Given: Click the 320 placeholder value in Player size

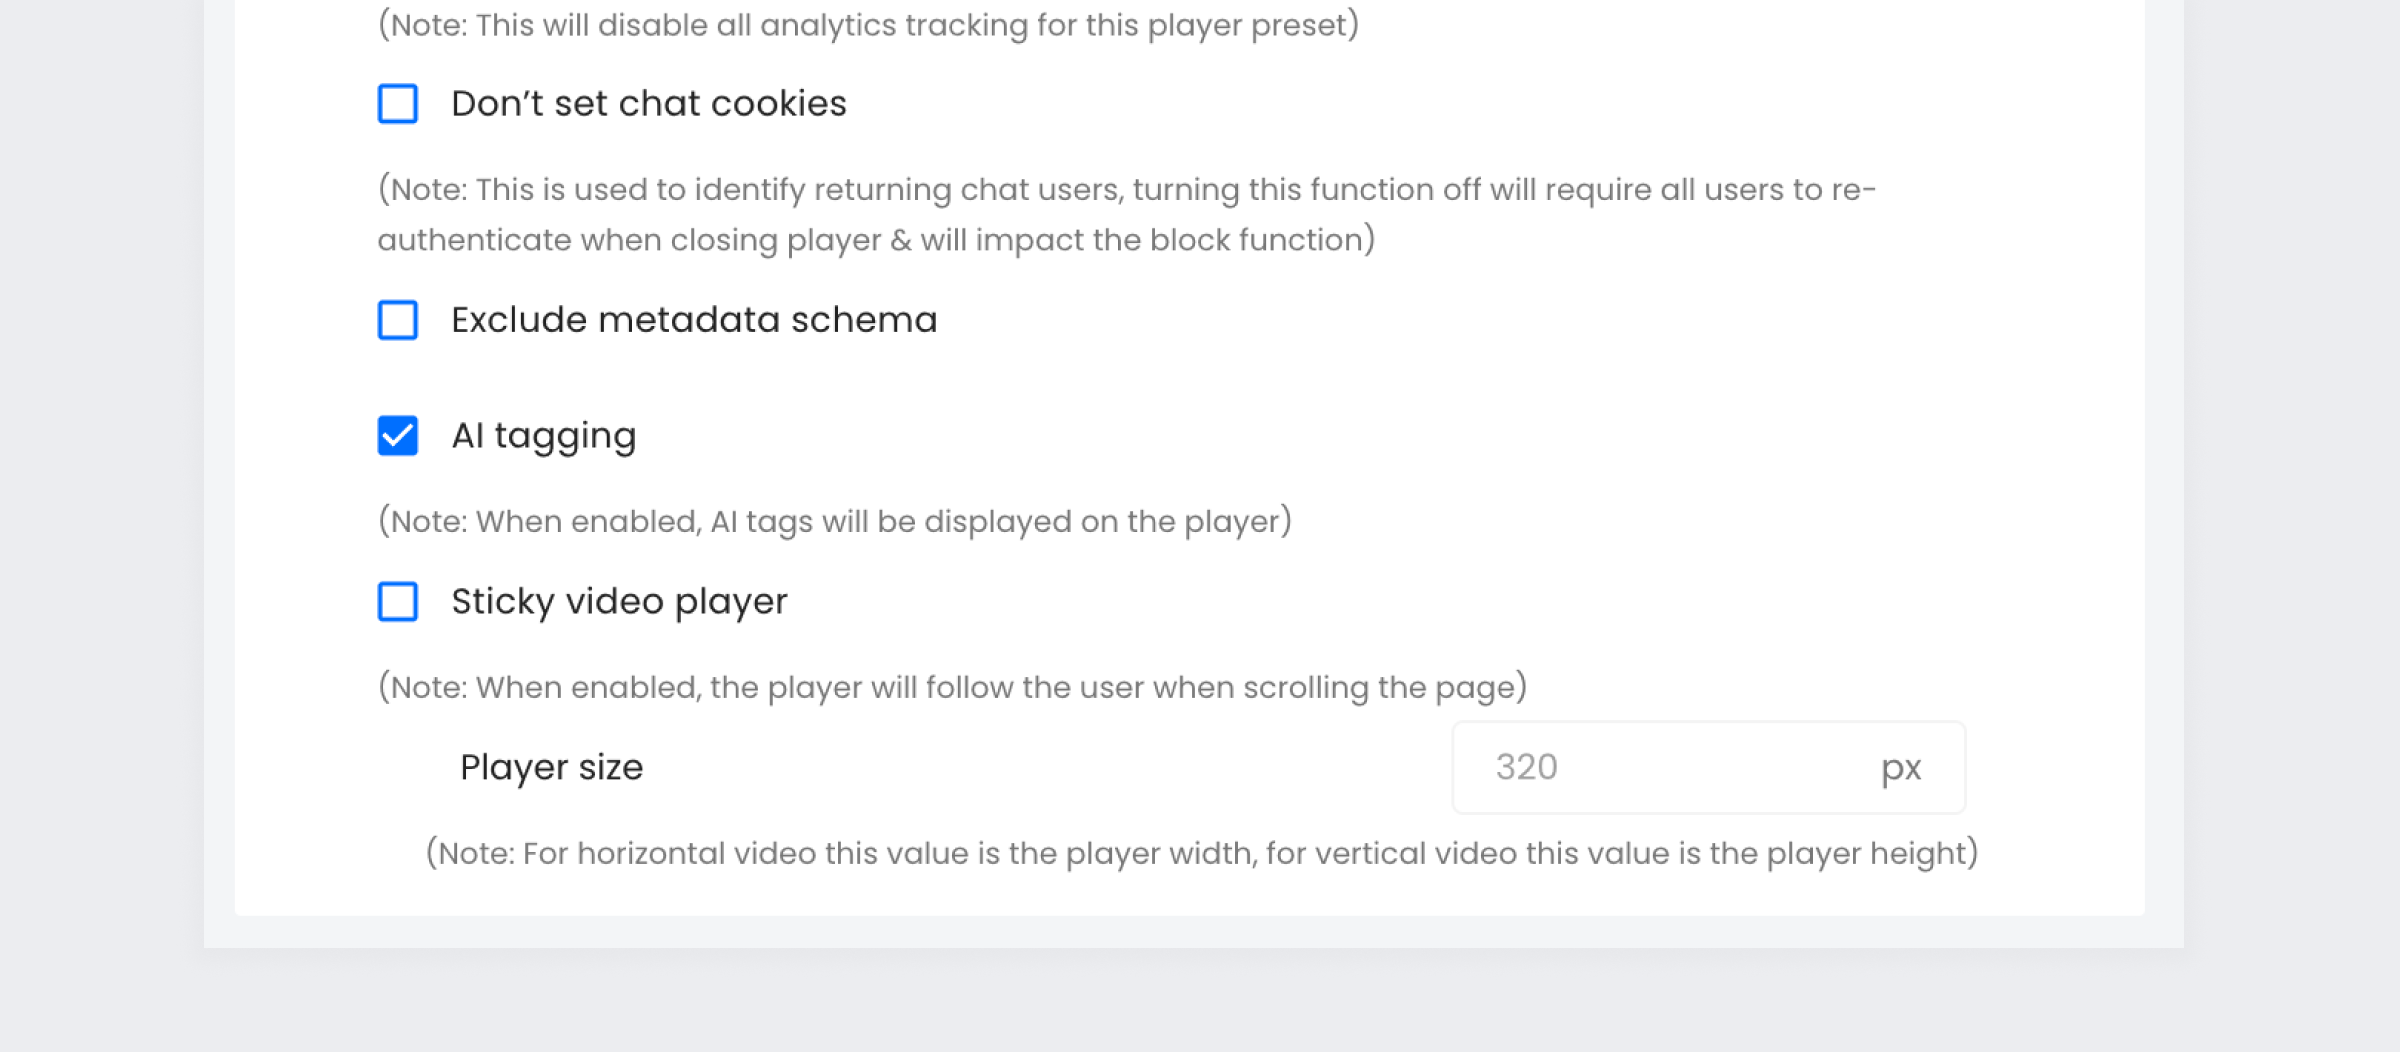Looking at the screenshot, I should pos(1526,767).
